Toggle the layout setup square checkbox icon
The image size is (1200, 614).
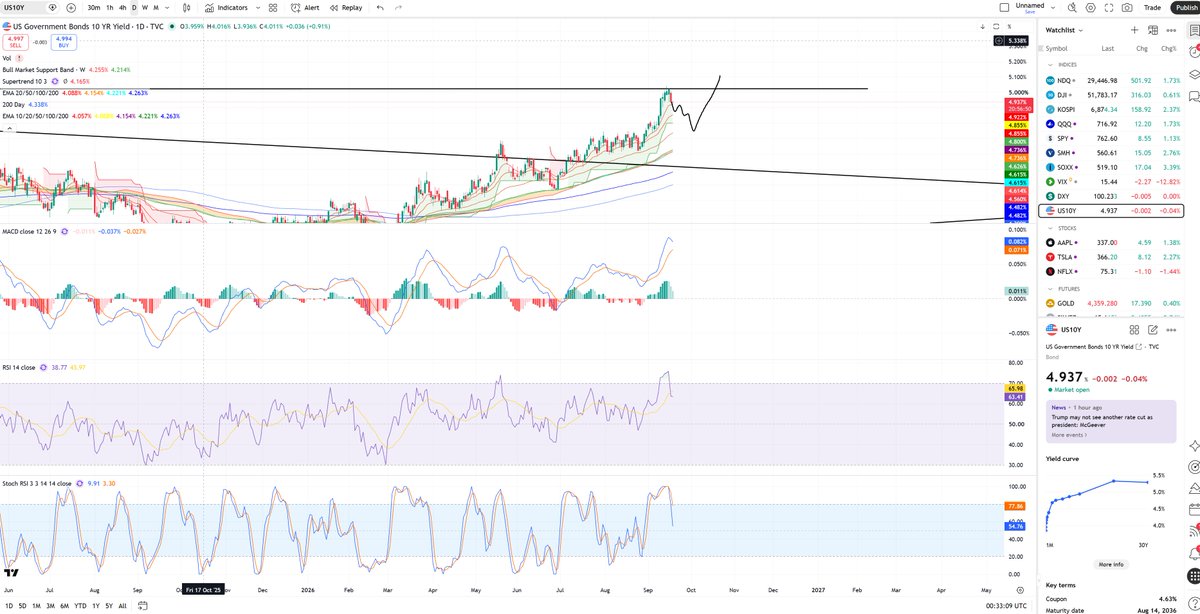pyautogui.click(x=1005, y=7)
